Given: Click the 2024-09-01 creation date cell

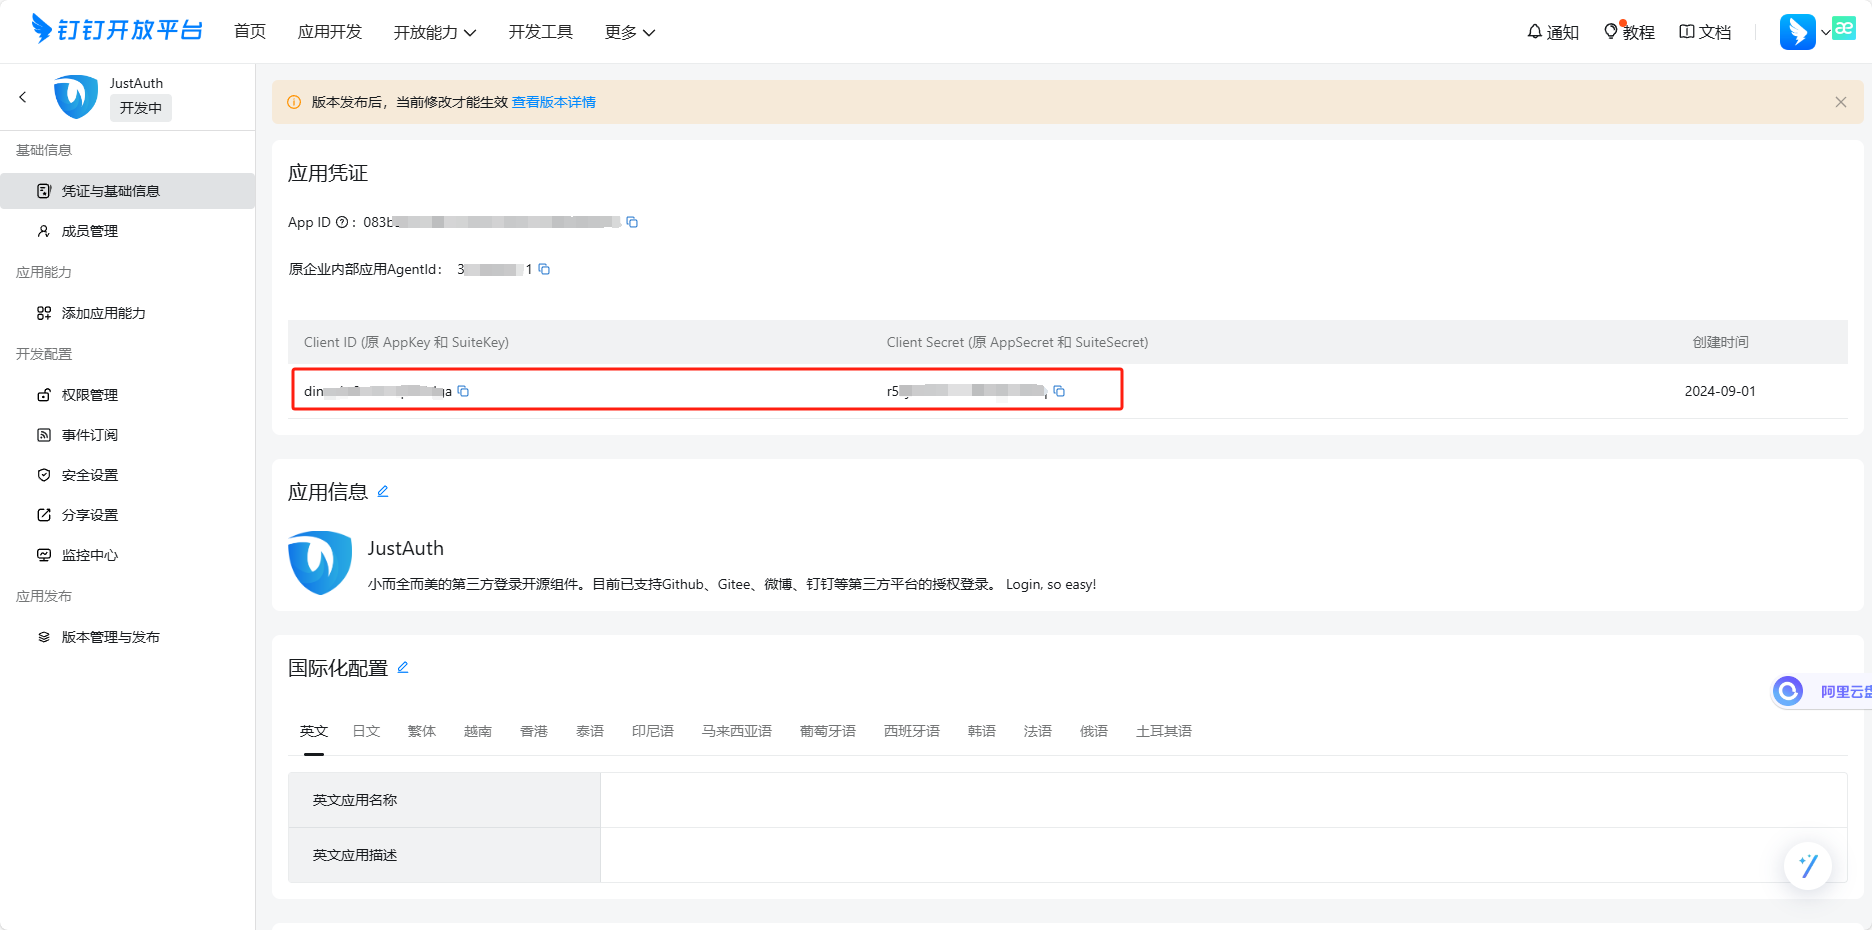Looking at the screenshot, I should [1720, 391].
